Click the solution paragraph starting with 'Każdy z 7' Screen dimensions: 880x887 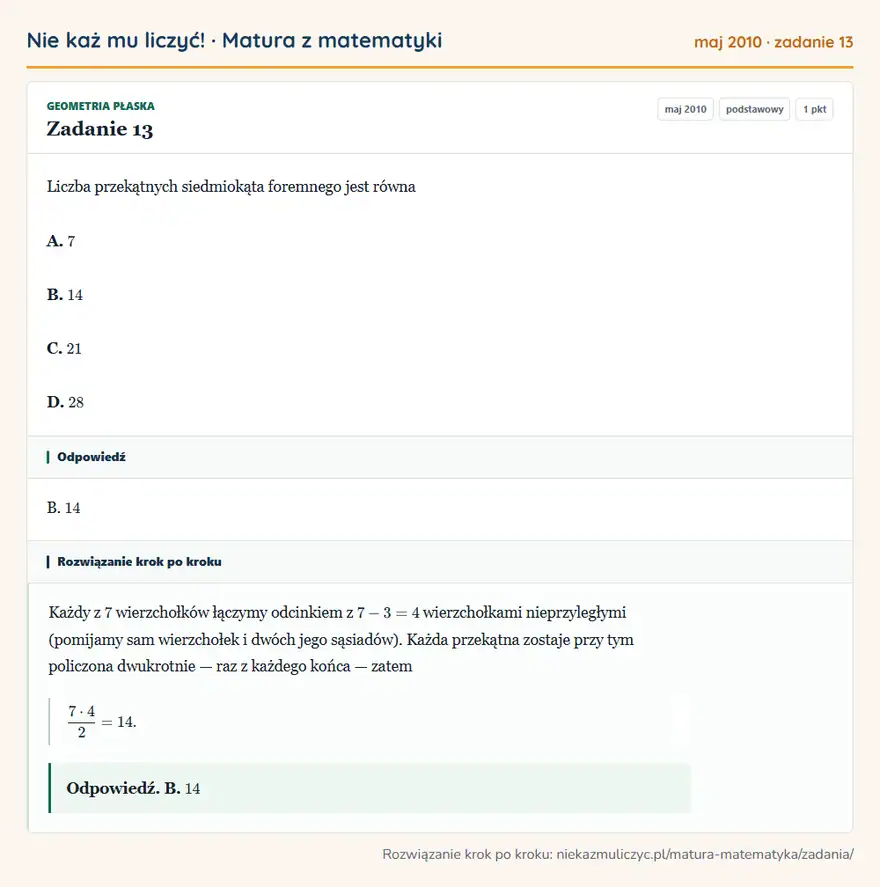[x=341, y=639]
